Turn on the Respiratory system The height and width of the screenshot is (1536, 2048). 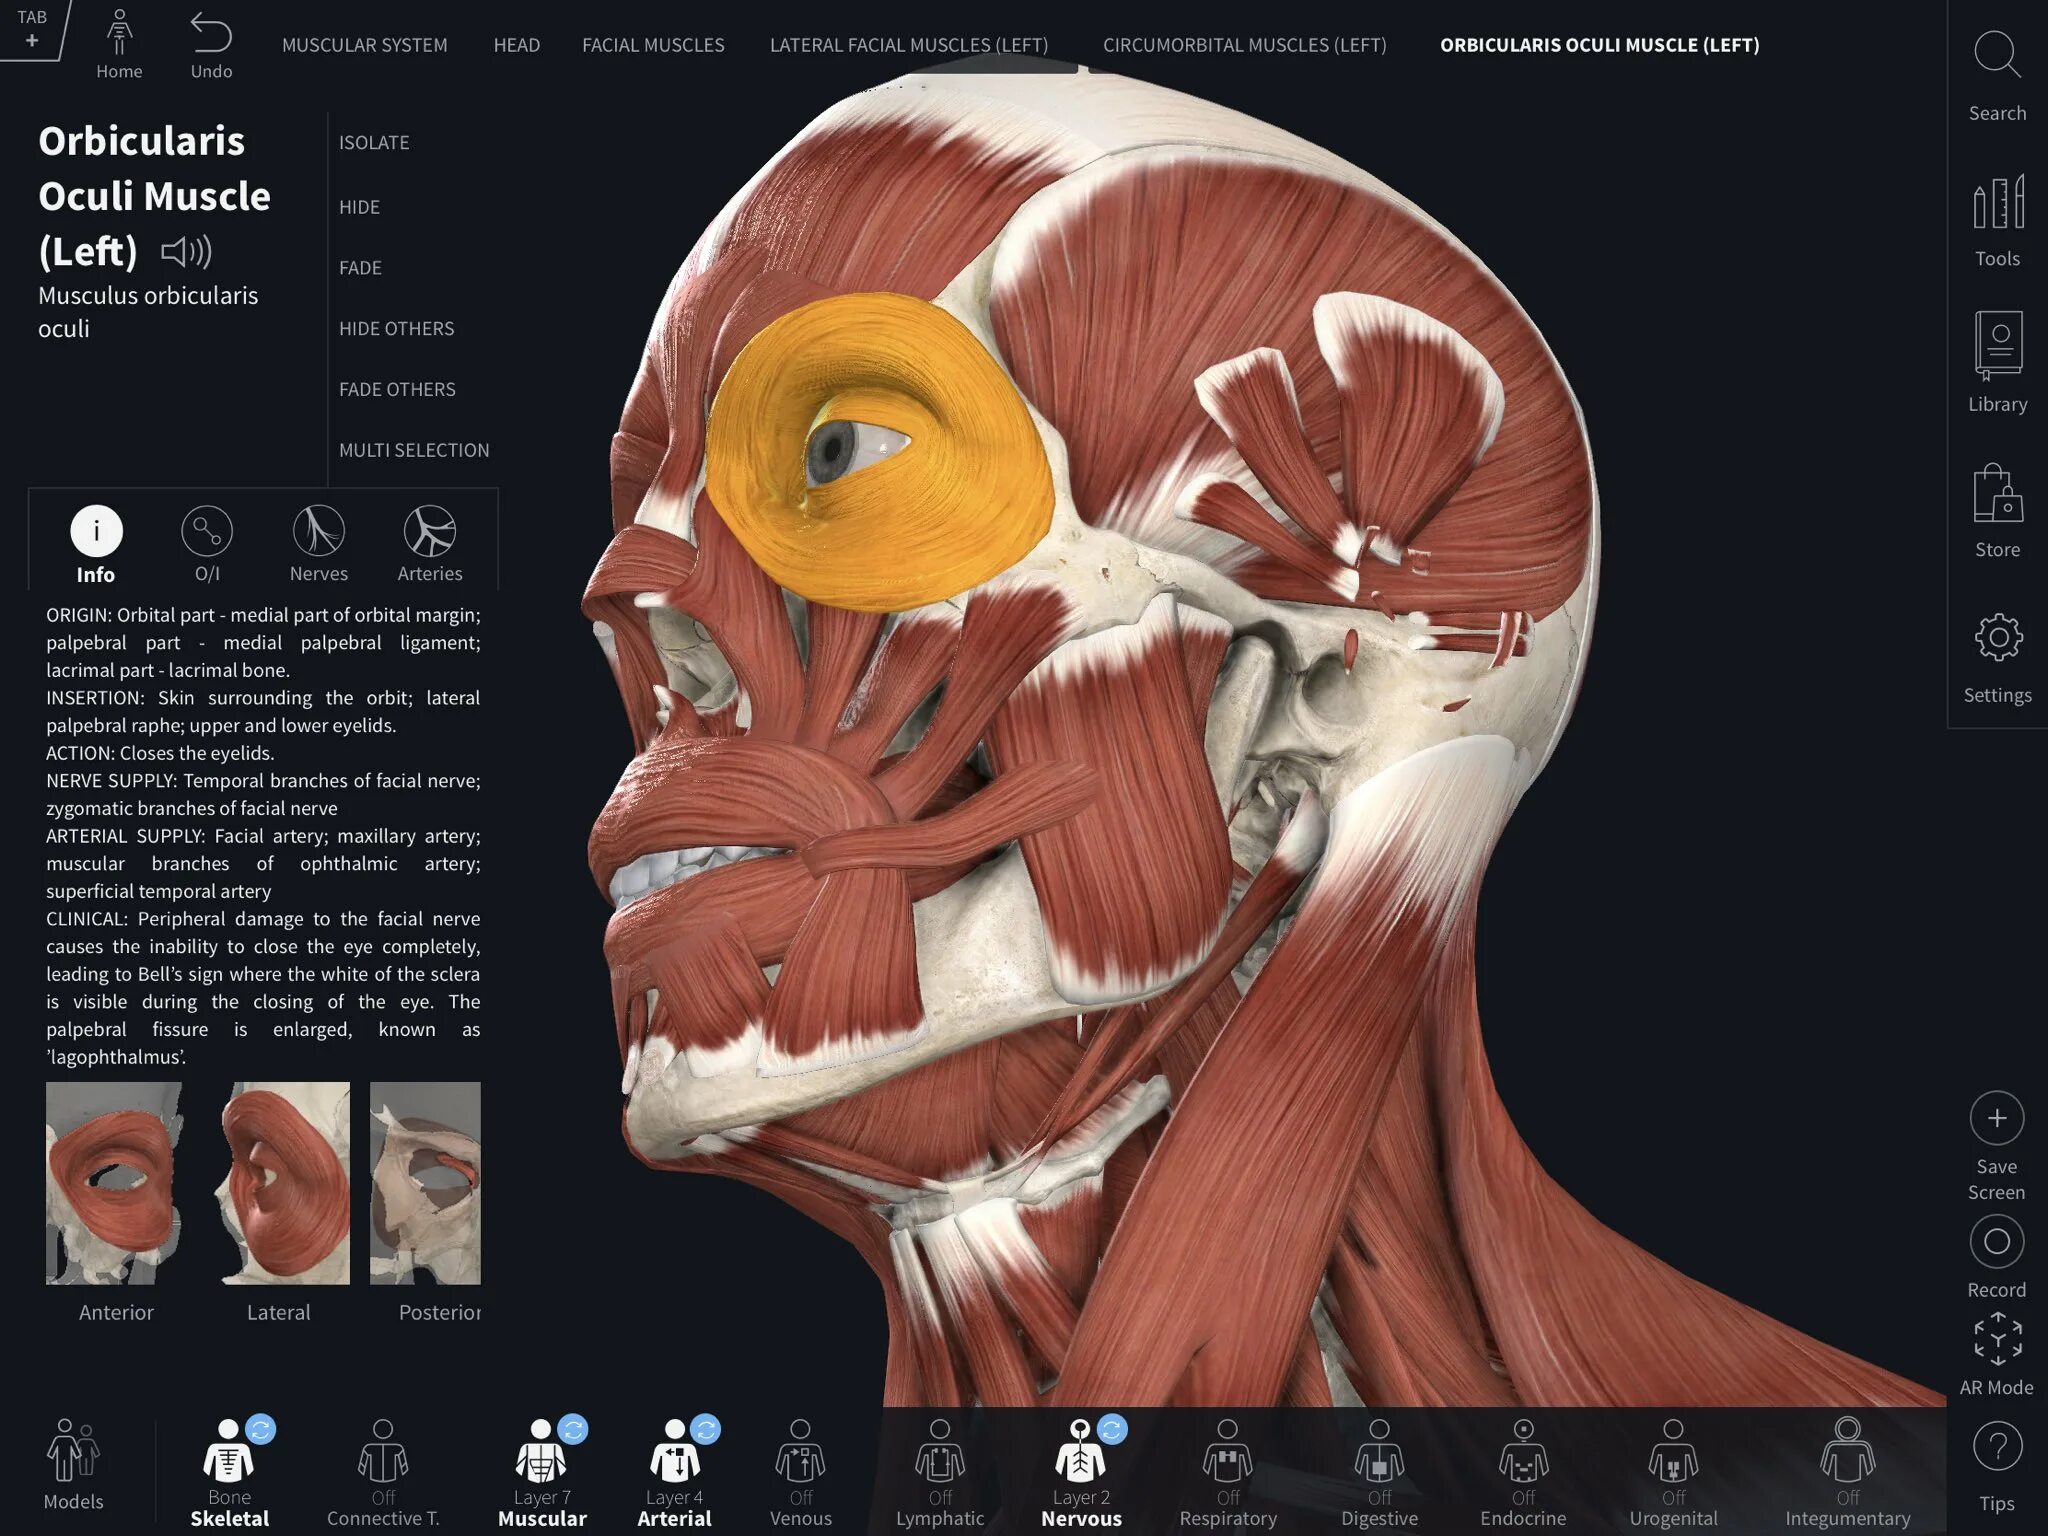(x=1228, y=1473)
